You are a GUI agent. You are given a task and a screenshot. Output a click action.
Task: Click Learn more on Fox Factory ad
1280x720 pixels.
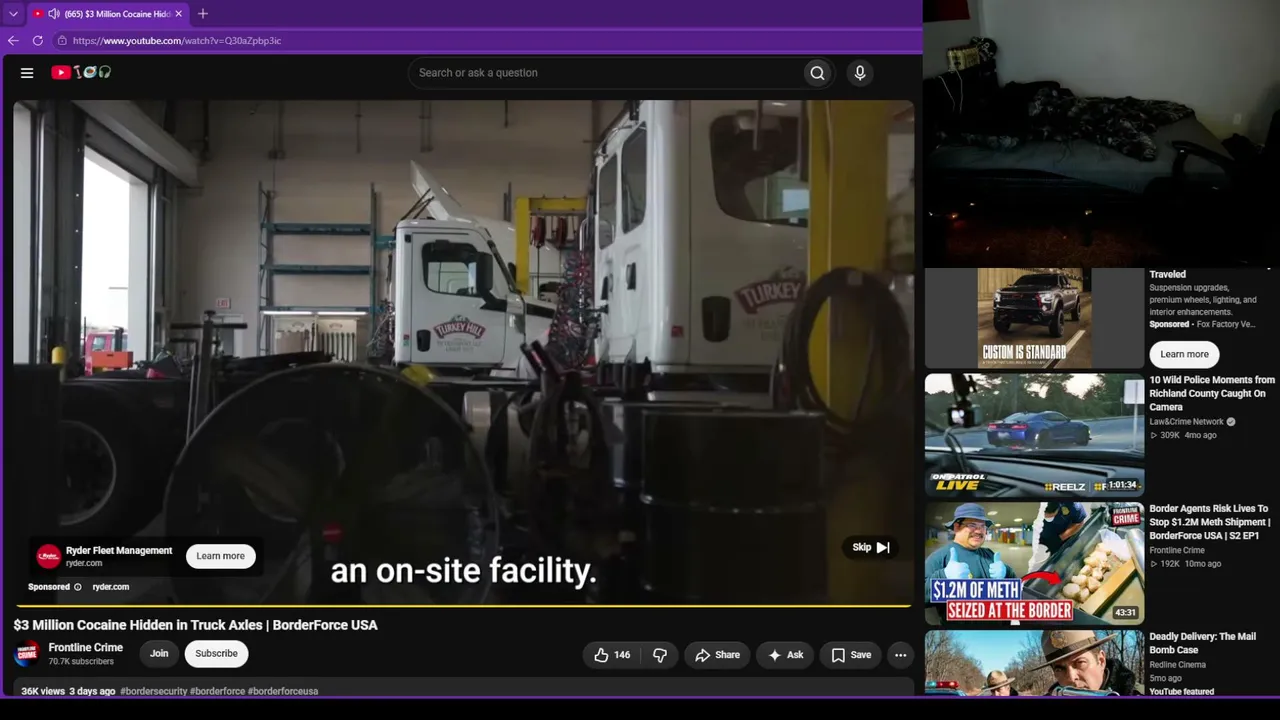tap(1184, 354)
